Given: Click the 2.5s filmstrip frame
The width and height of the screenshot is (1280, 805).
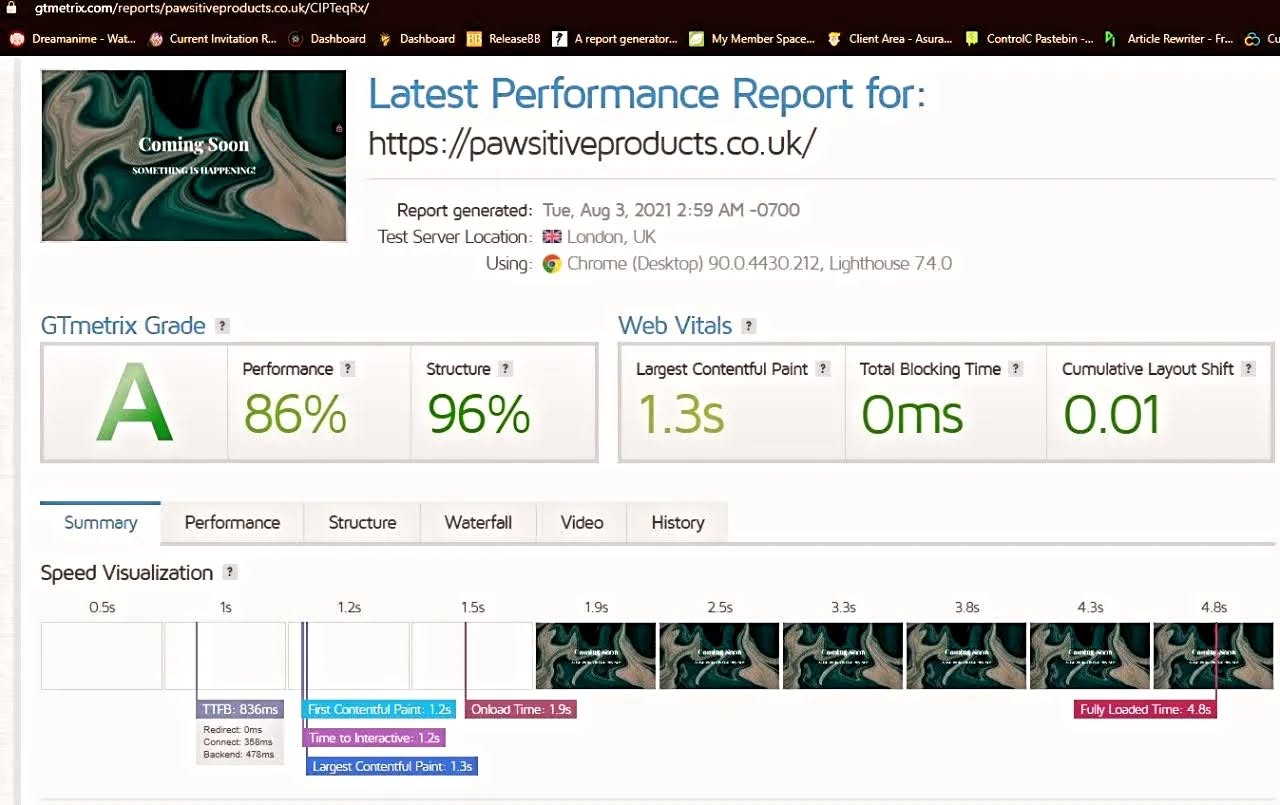Looking at the screenshot, I should [719, 655].
